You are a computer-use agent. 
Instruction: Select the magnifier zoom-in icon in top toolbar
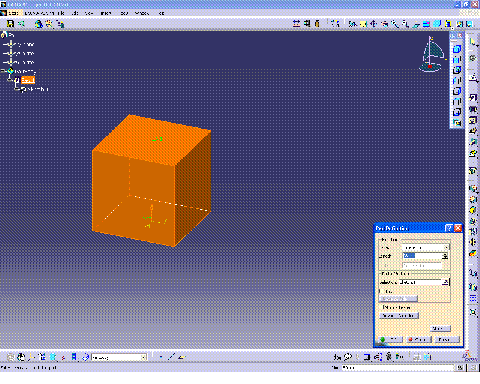point(395,24)
